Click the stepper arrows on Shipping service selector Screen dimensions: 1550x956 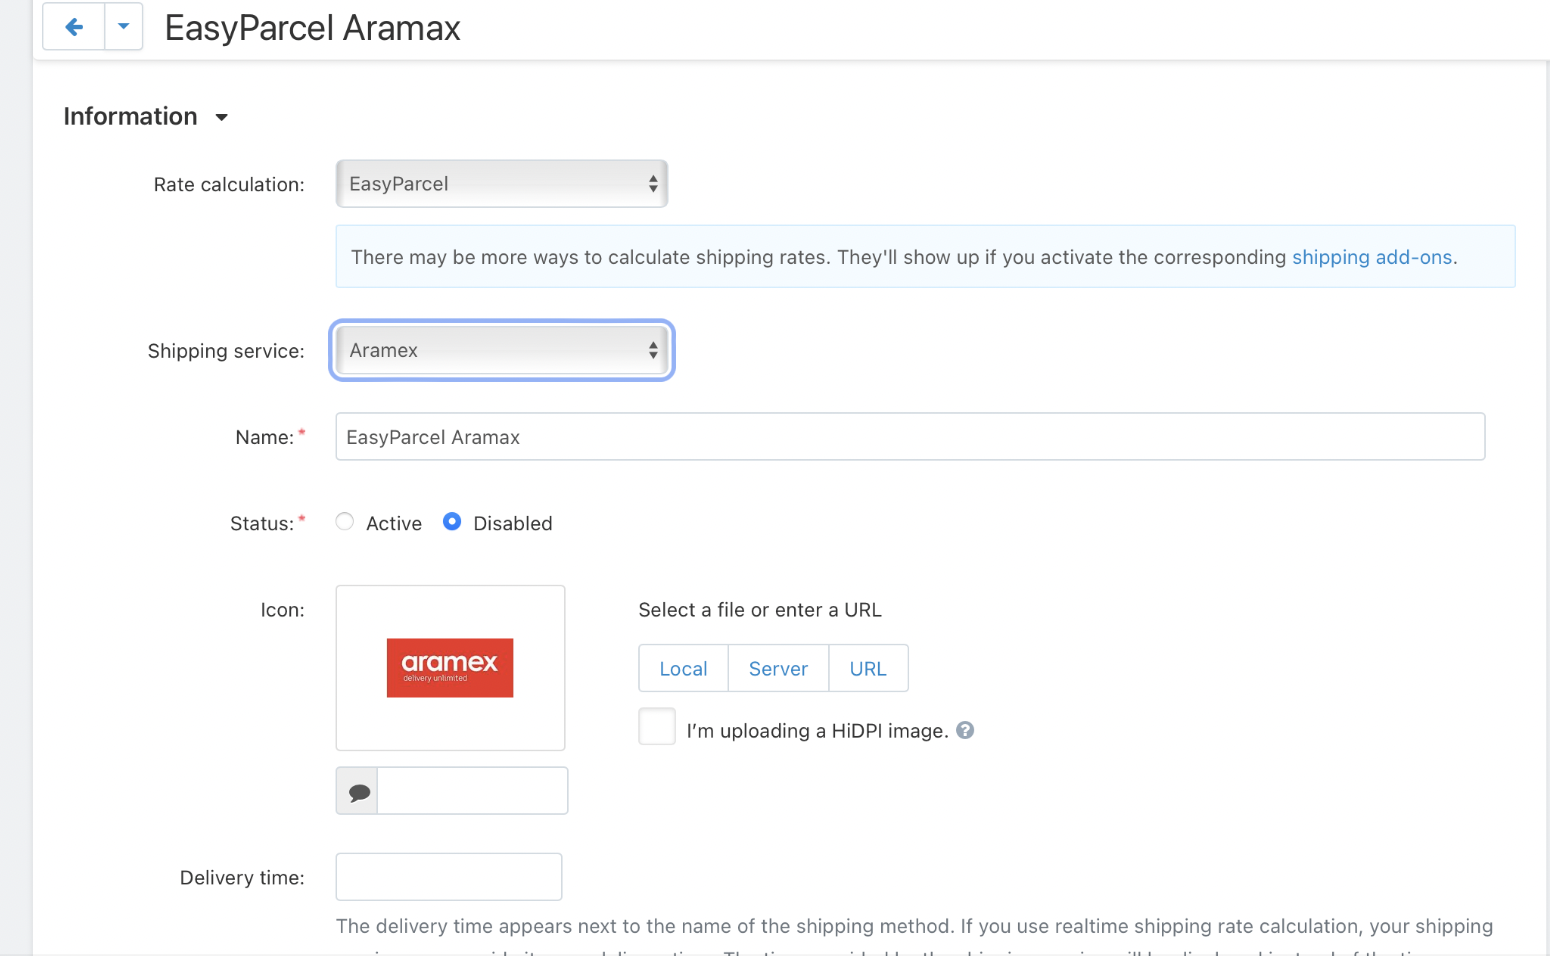pyautogui.click(x=653, y=350)
